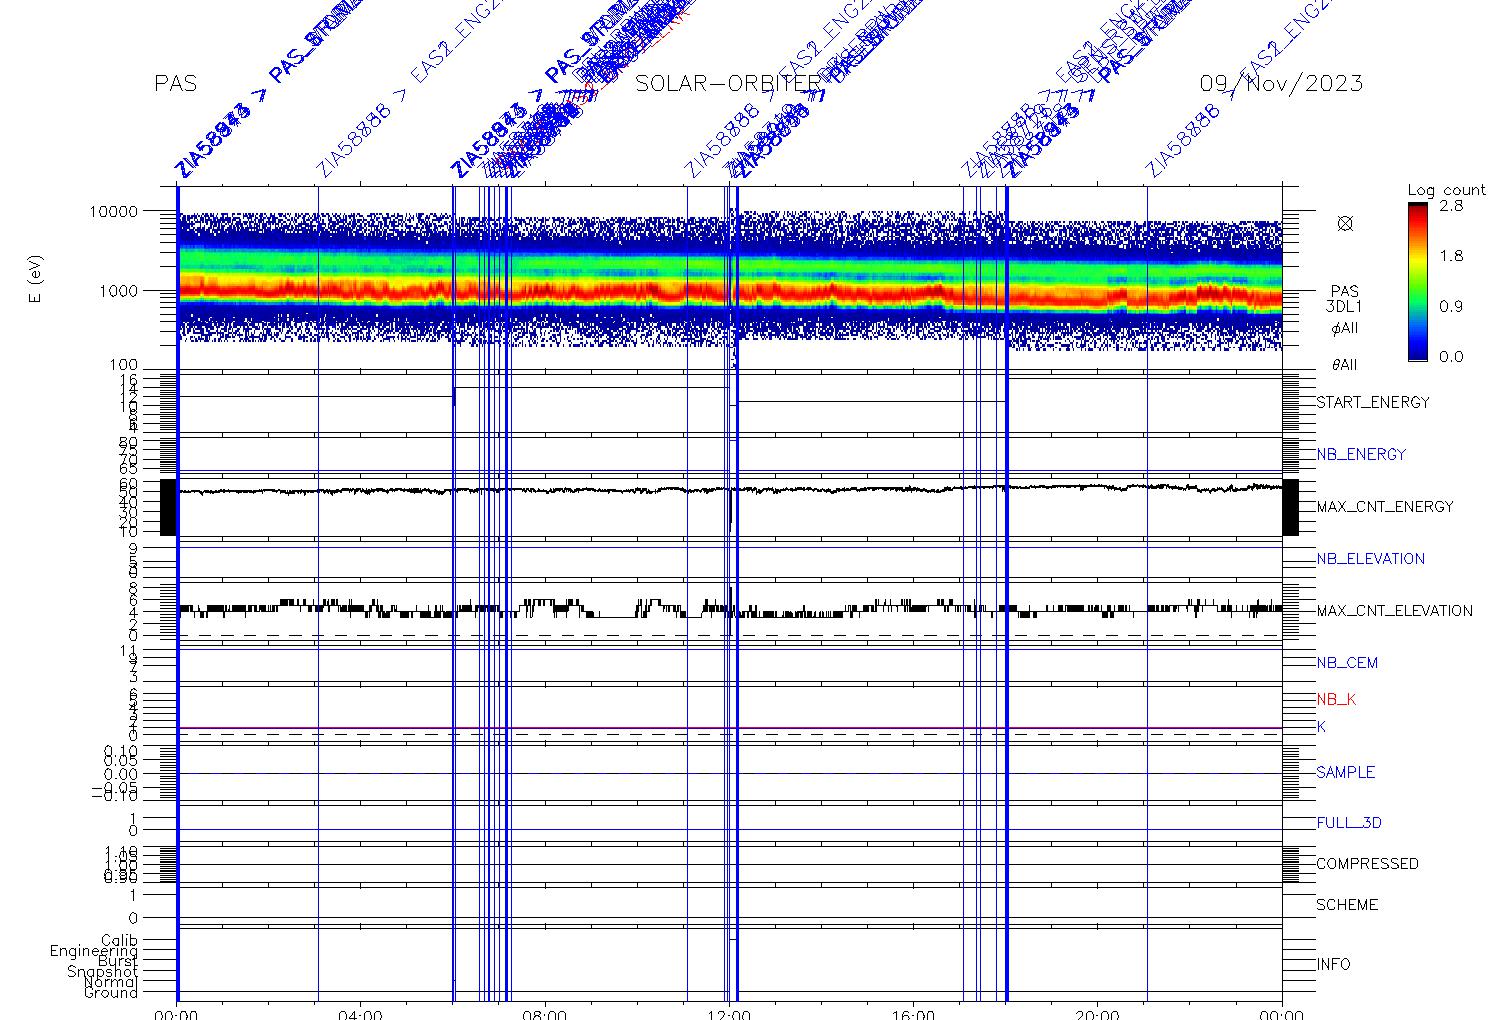Click the NB_ENERGY panel label
Viewport: 1512px width, 1020px height.
tap(1361, 454)
